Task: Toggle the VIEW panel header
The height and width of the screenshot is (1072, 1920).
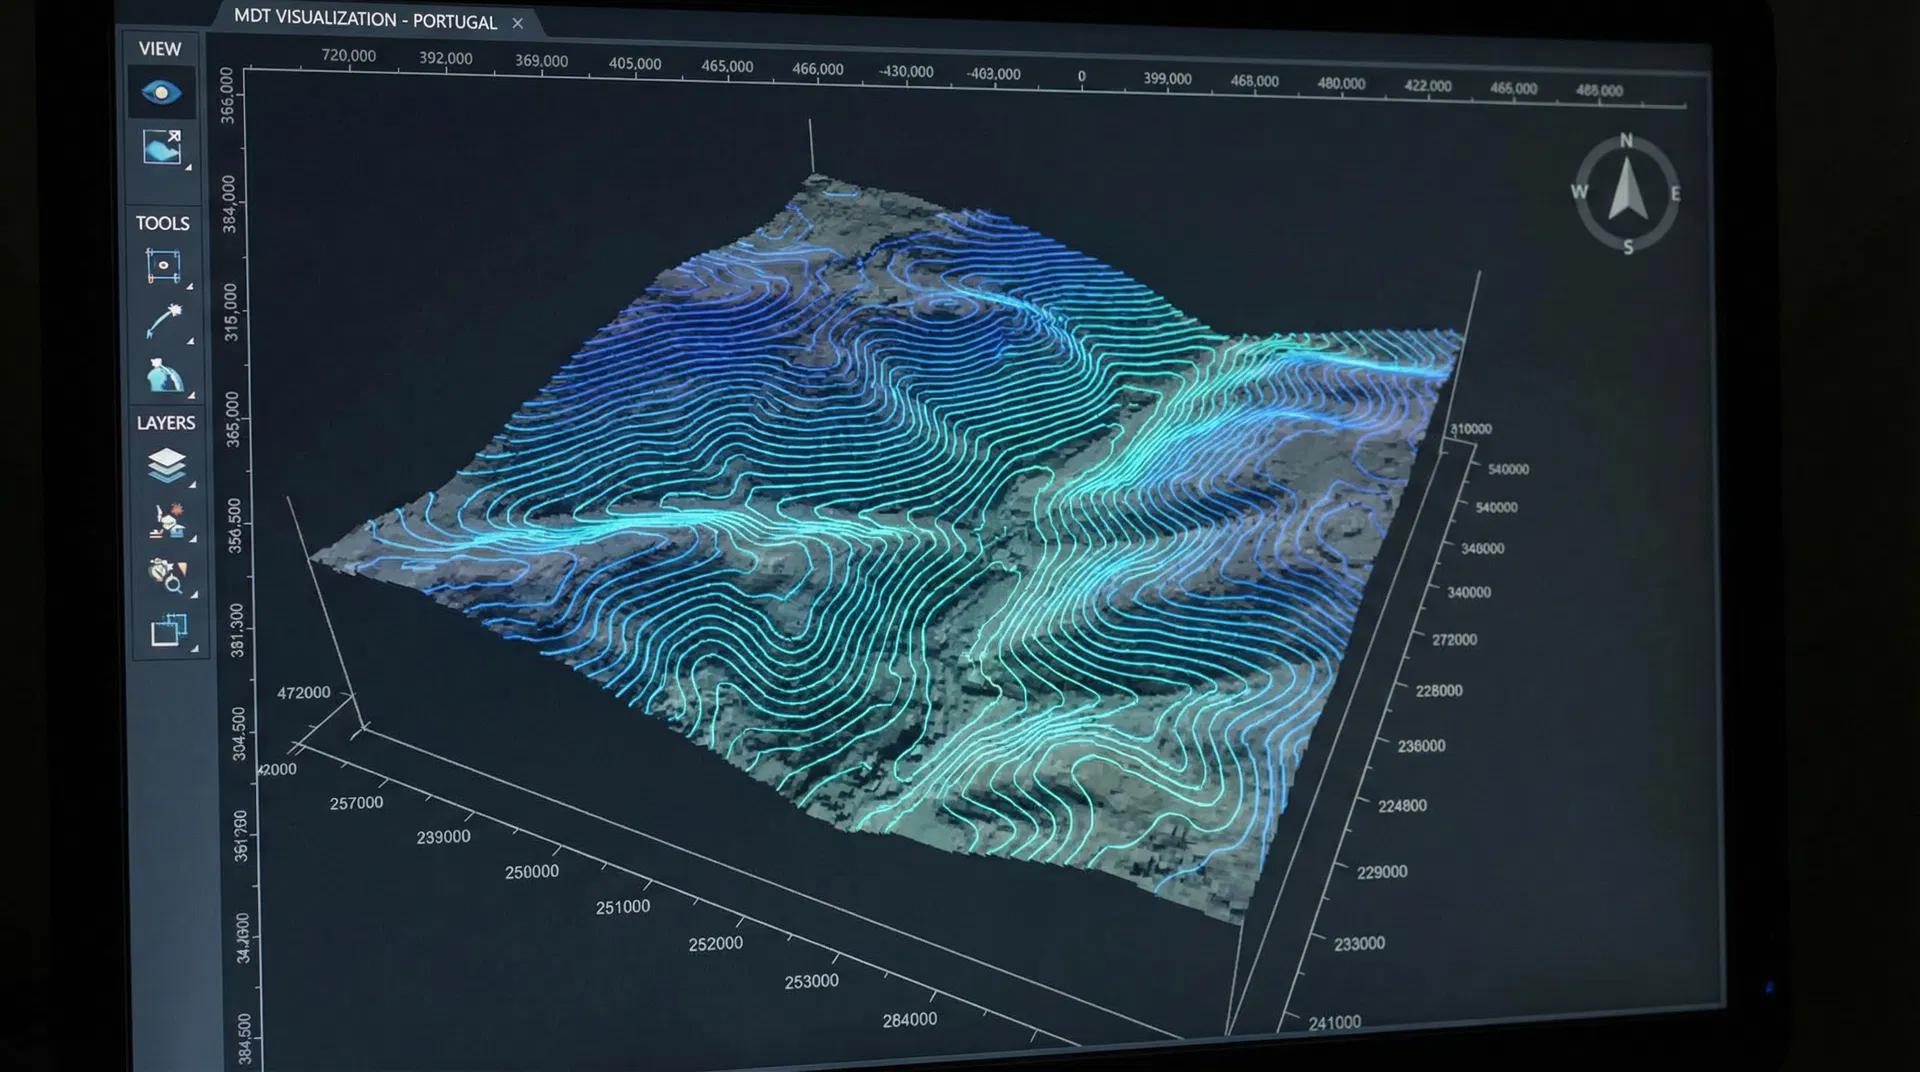Action: [159, 48]
